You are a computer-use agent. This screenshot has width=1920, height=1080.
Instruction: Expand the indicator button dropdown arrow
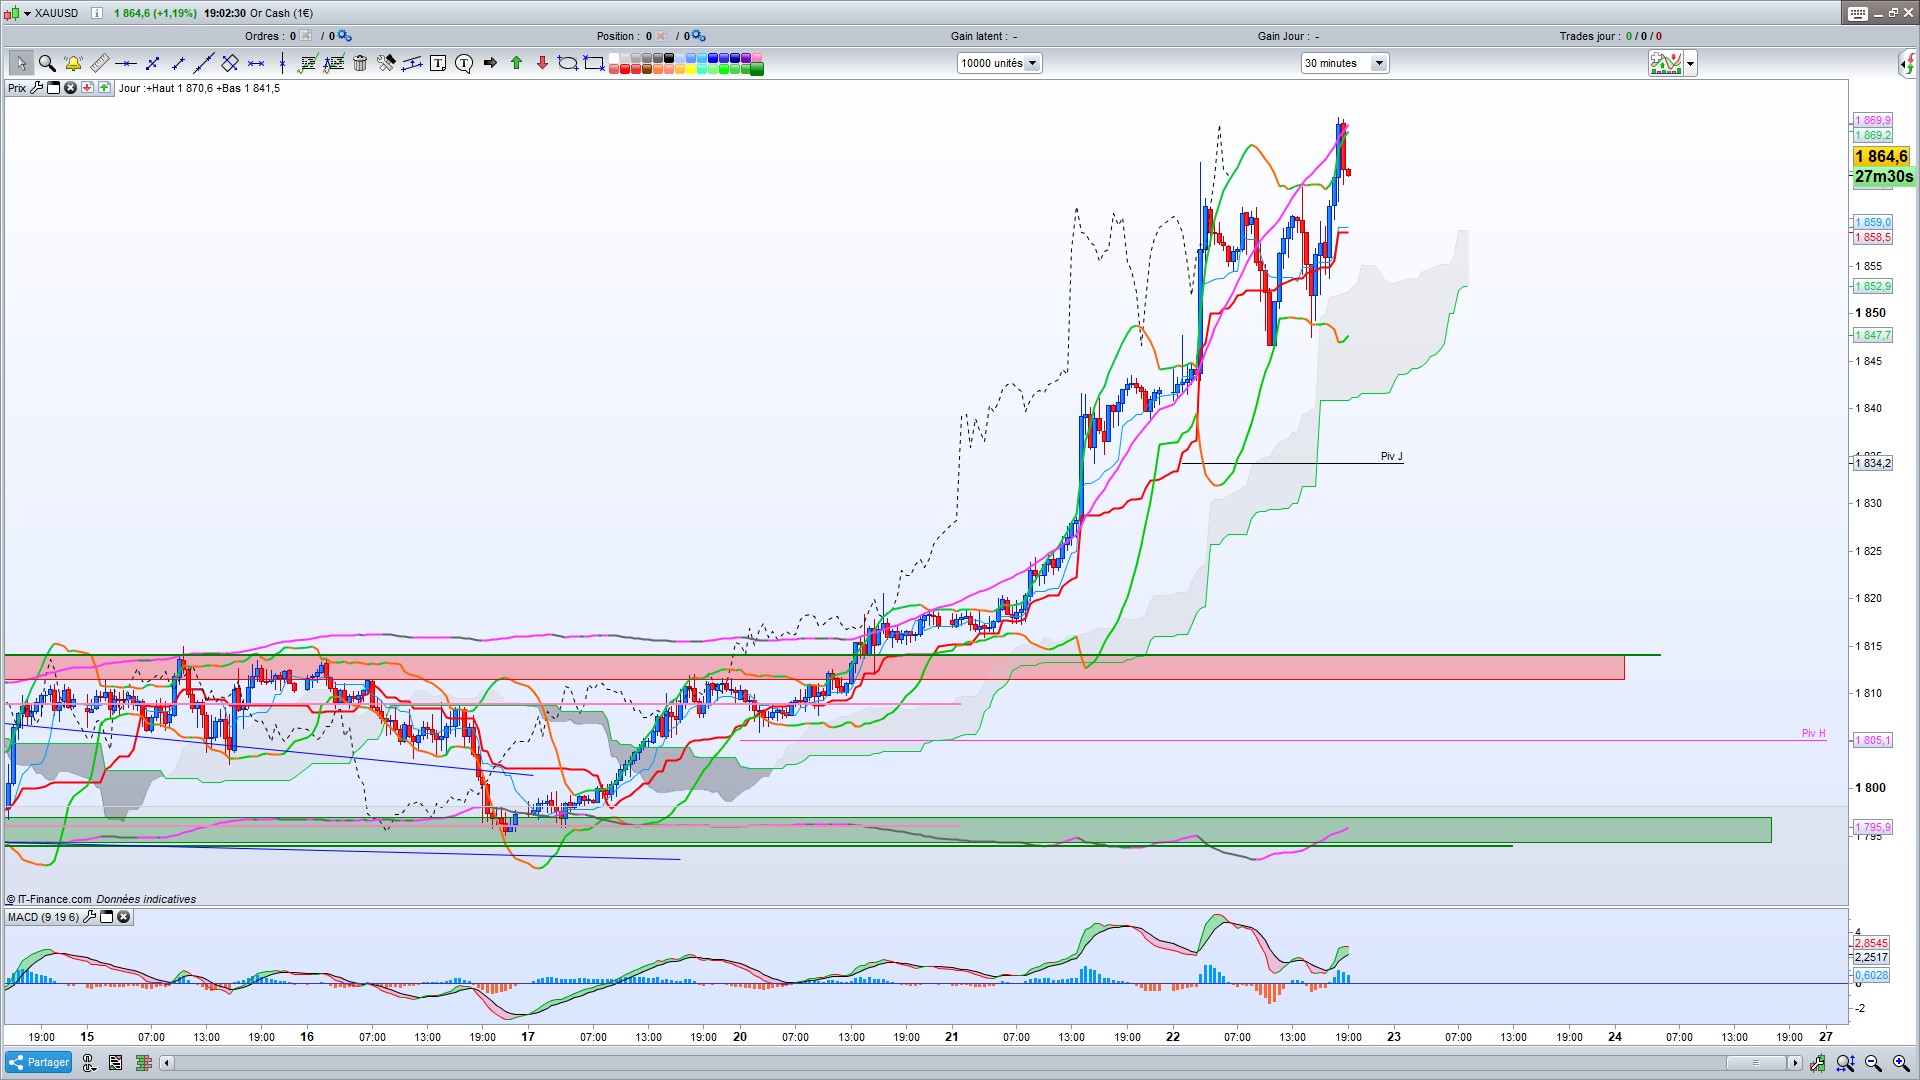1690,64
